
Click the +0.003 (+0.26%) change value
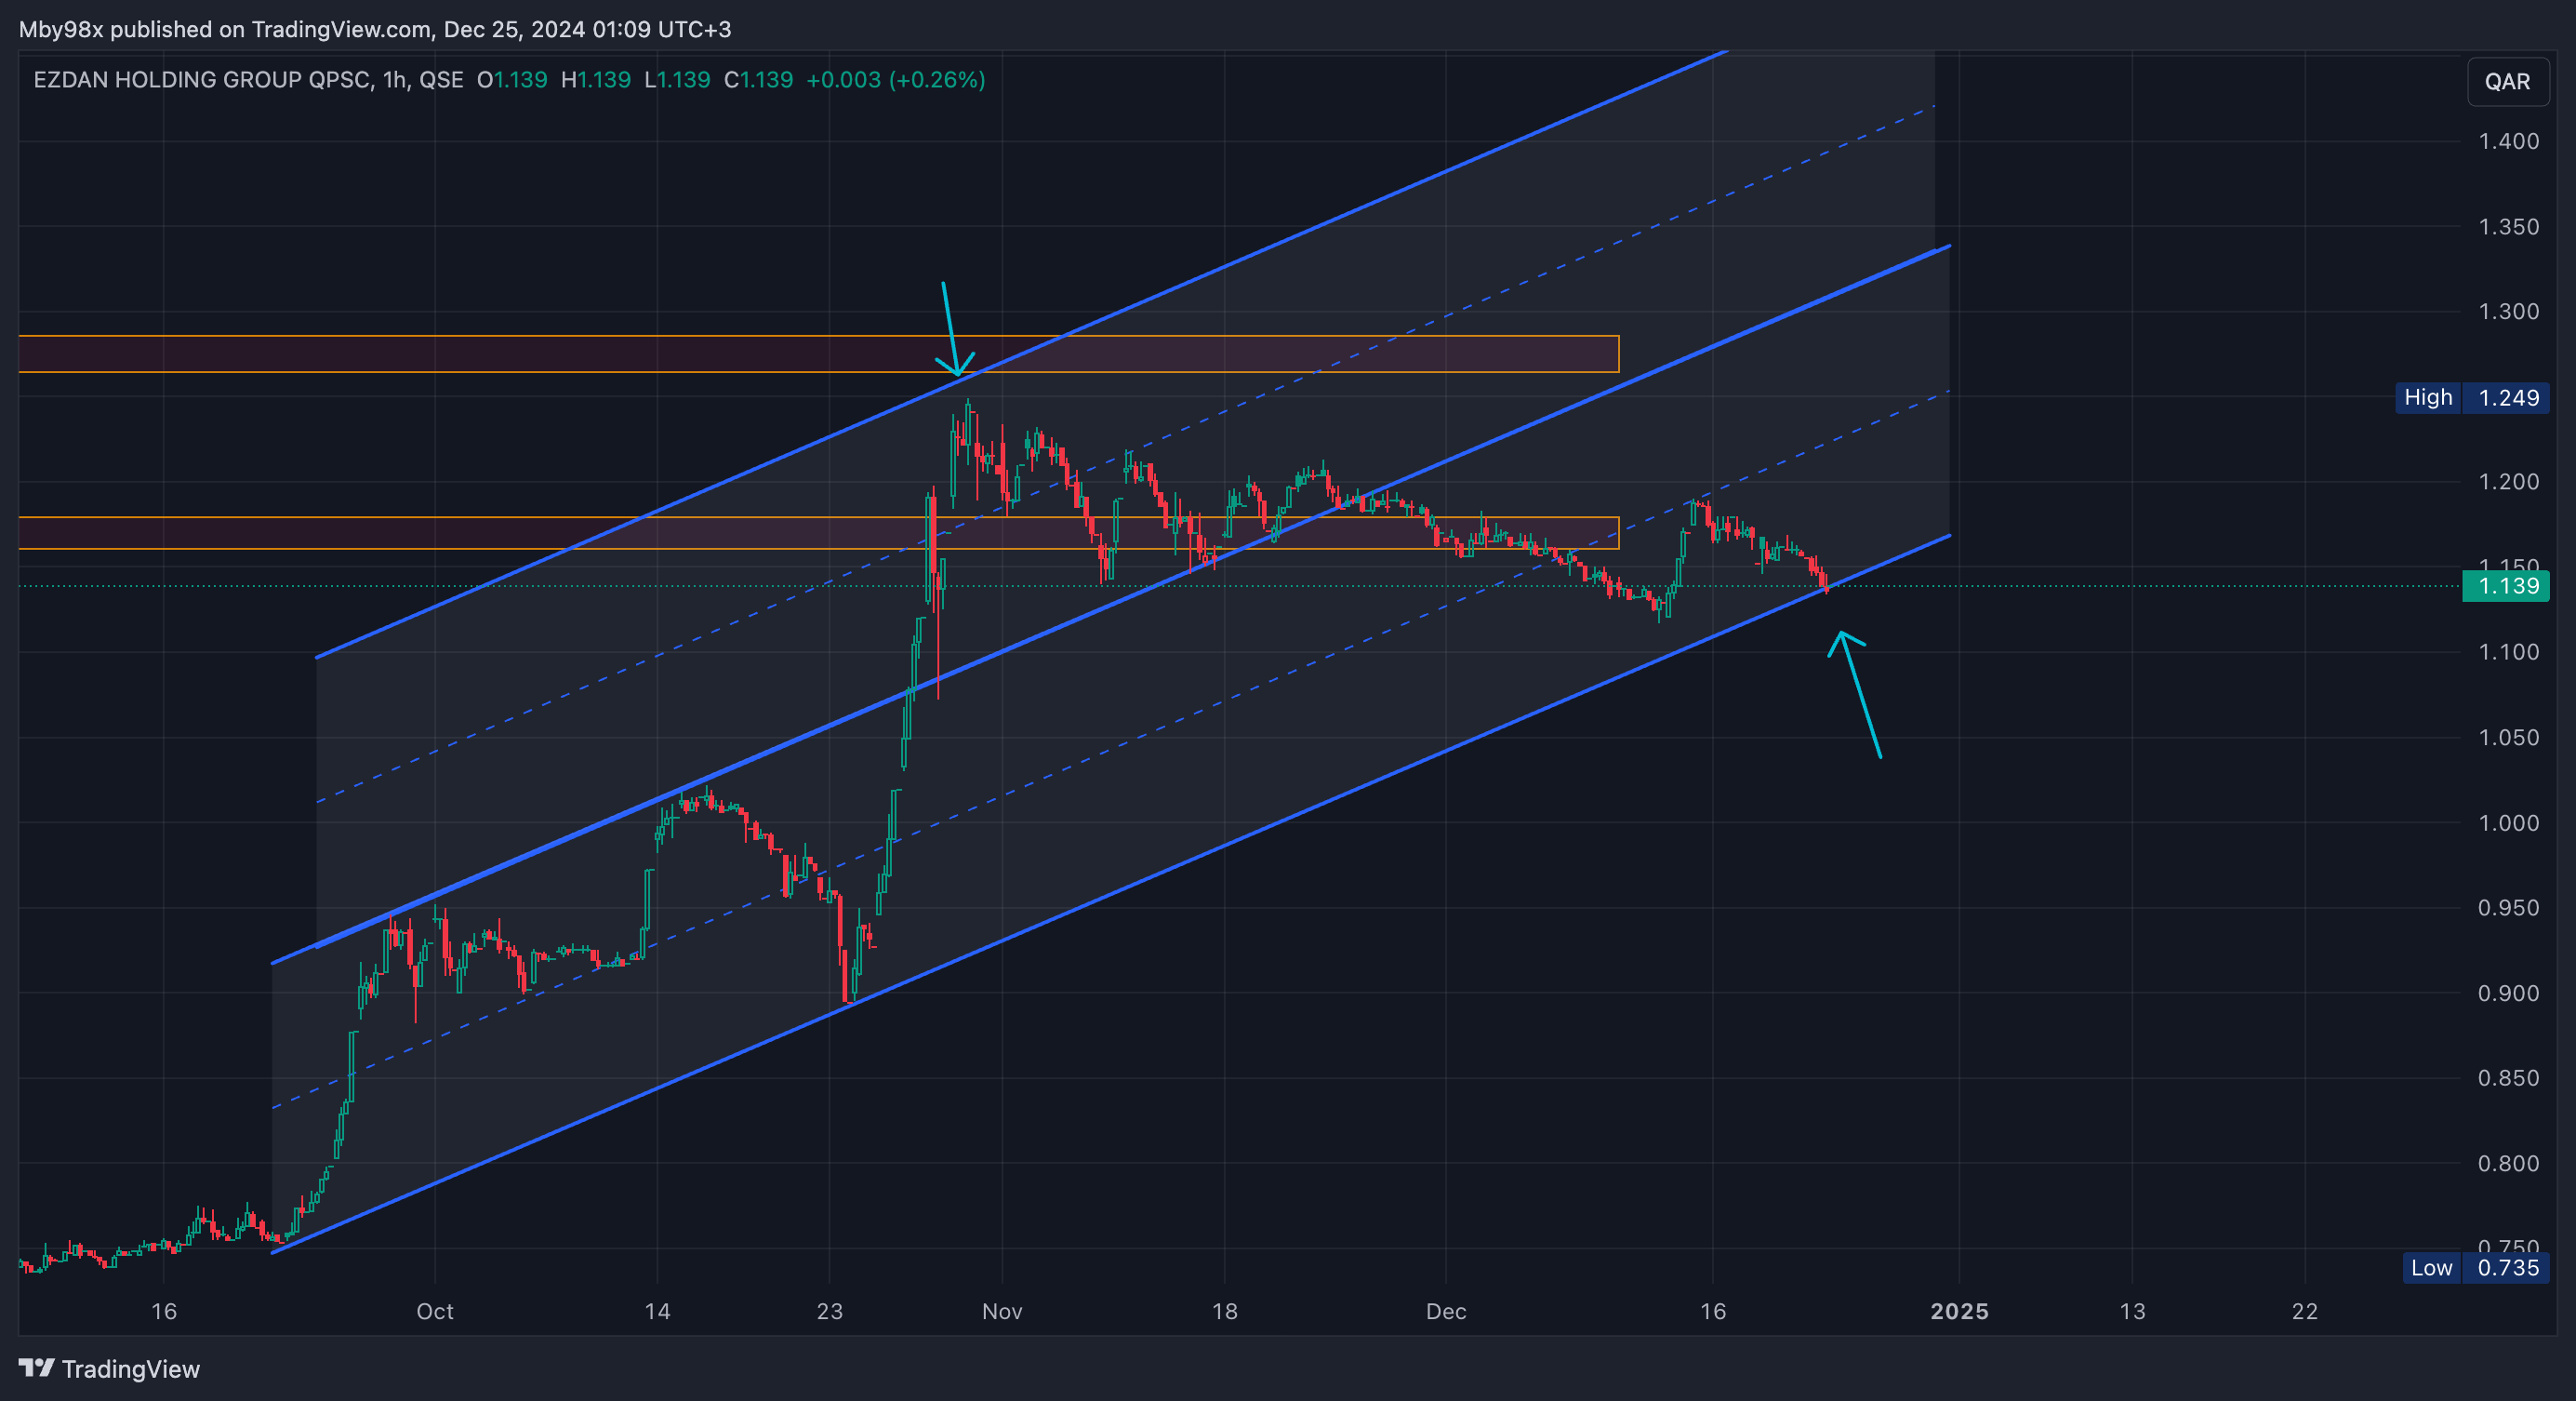pyautogui.click(x=896, y=80)
